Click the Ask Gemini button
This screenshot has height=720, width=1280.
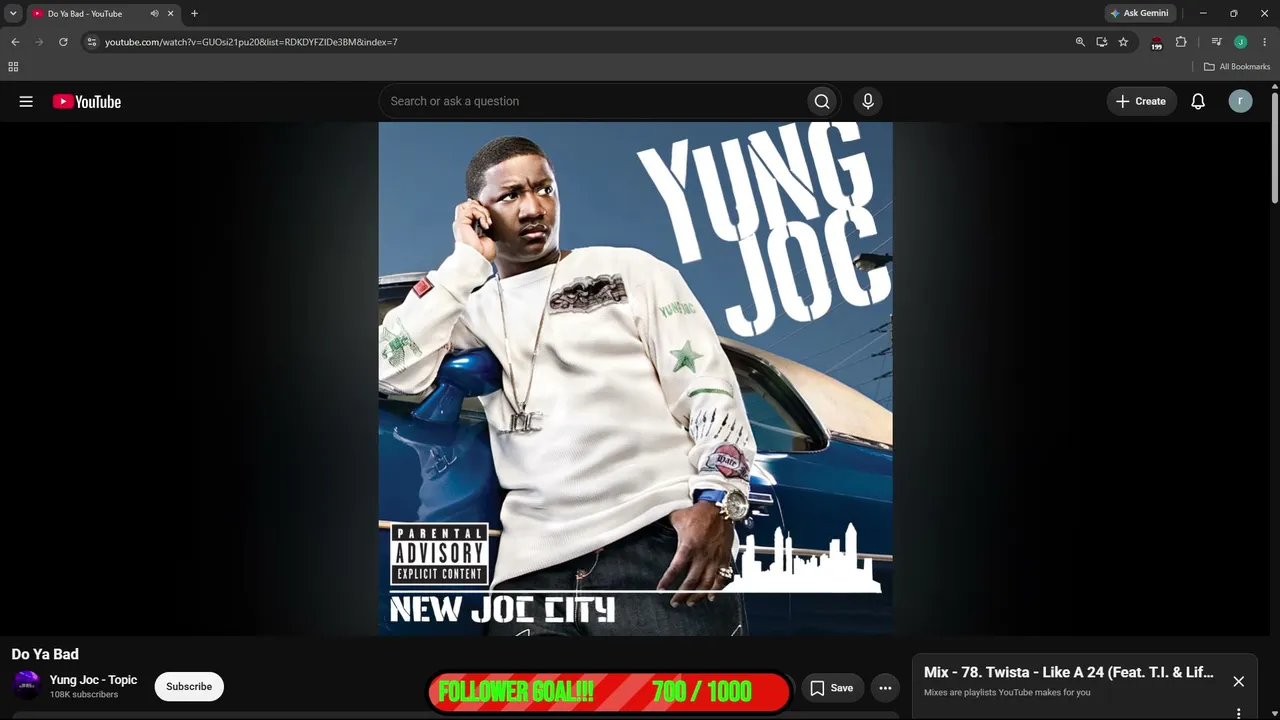1139,13
